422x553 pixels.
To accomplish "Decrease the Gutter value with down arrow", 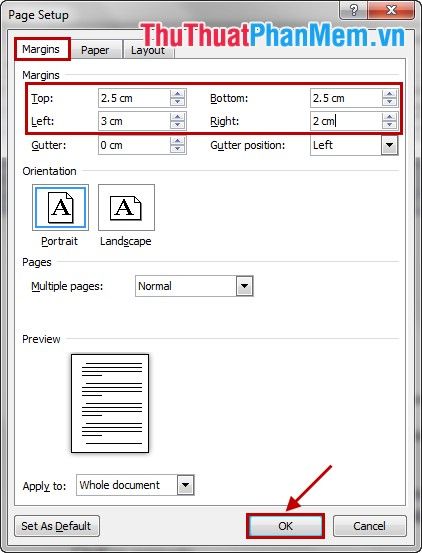I will (x=177, y=149).
